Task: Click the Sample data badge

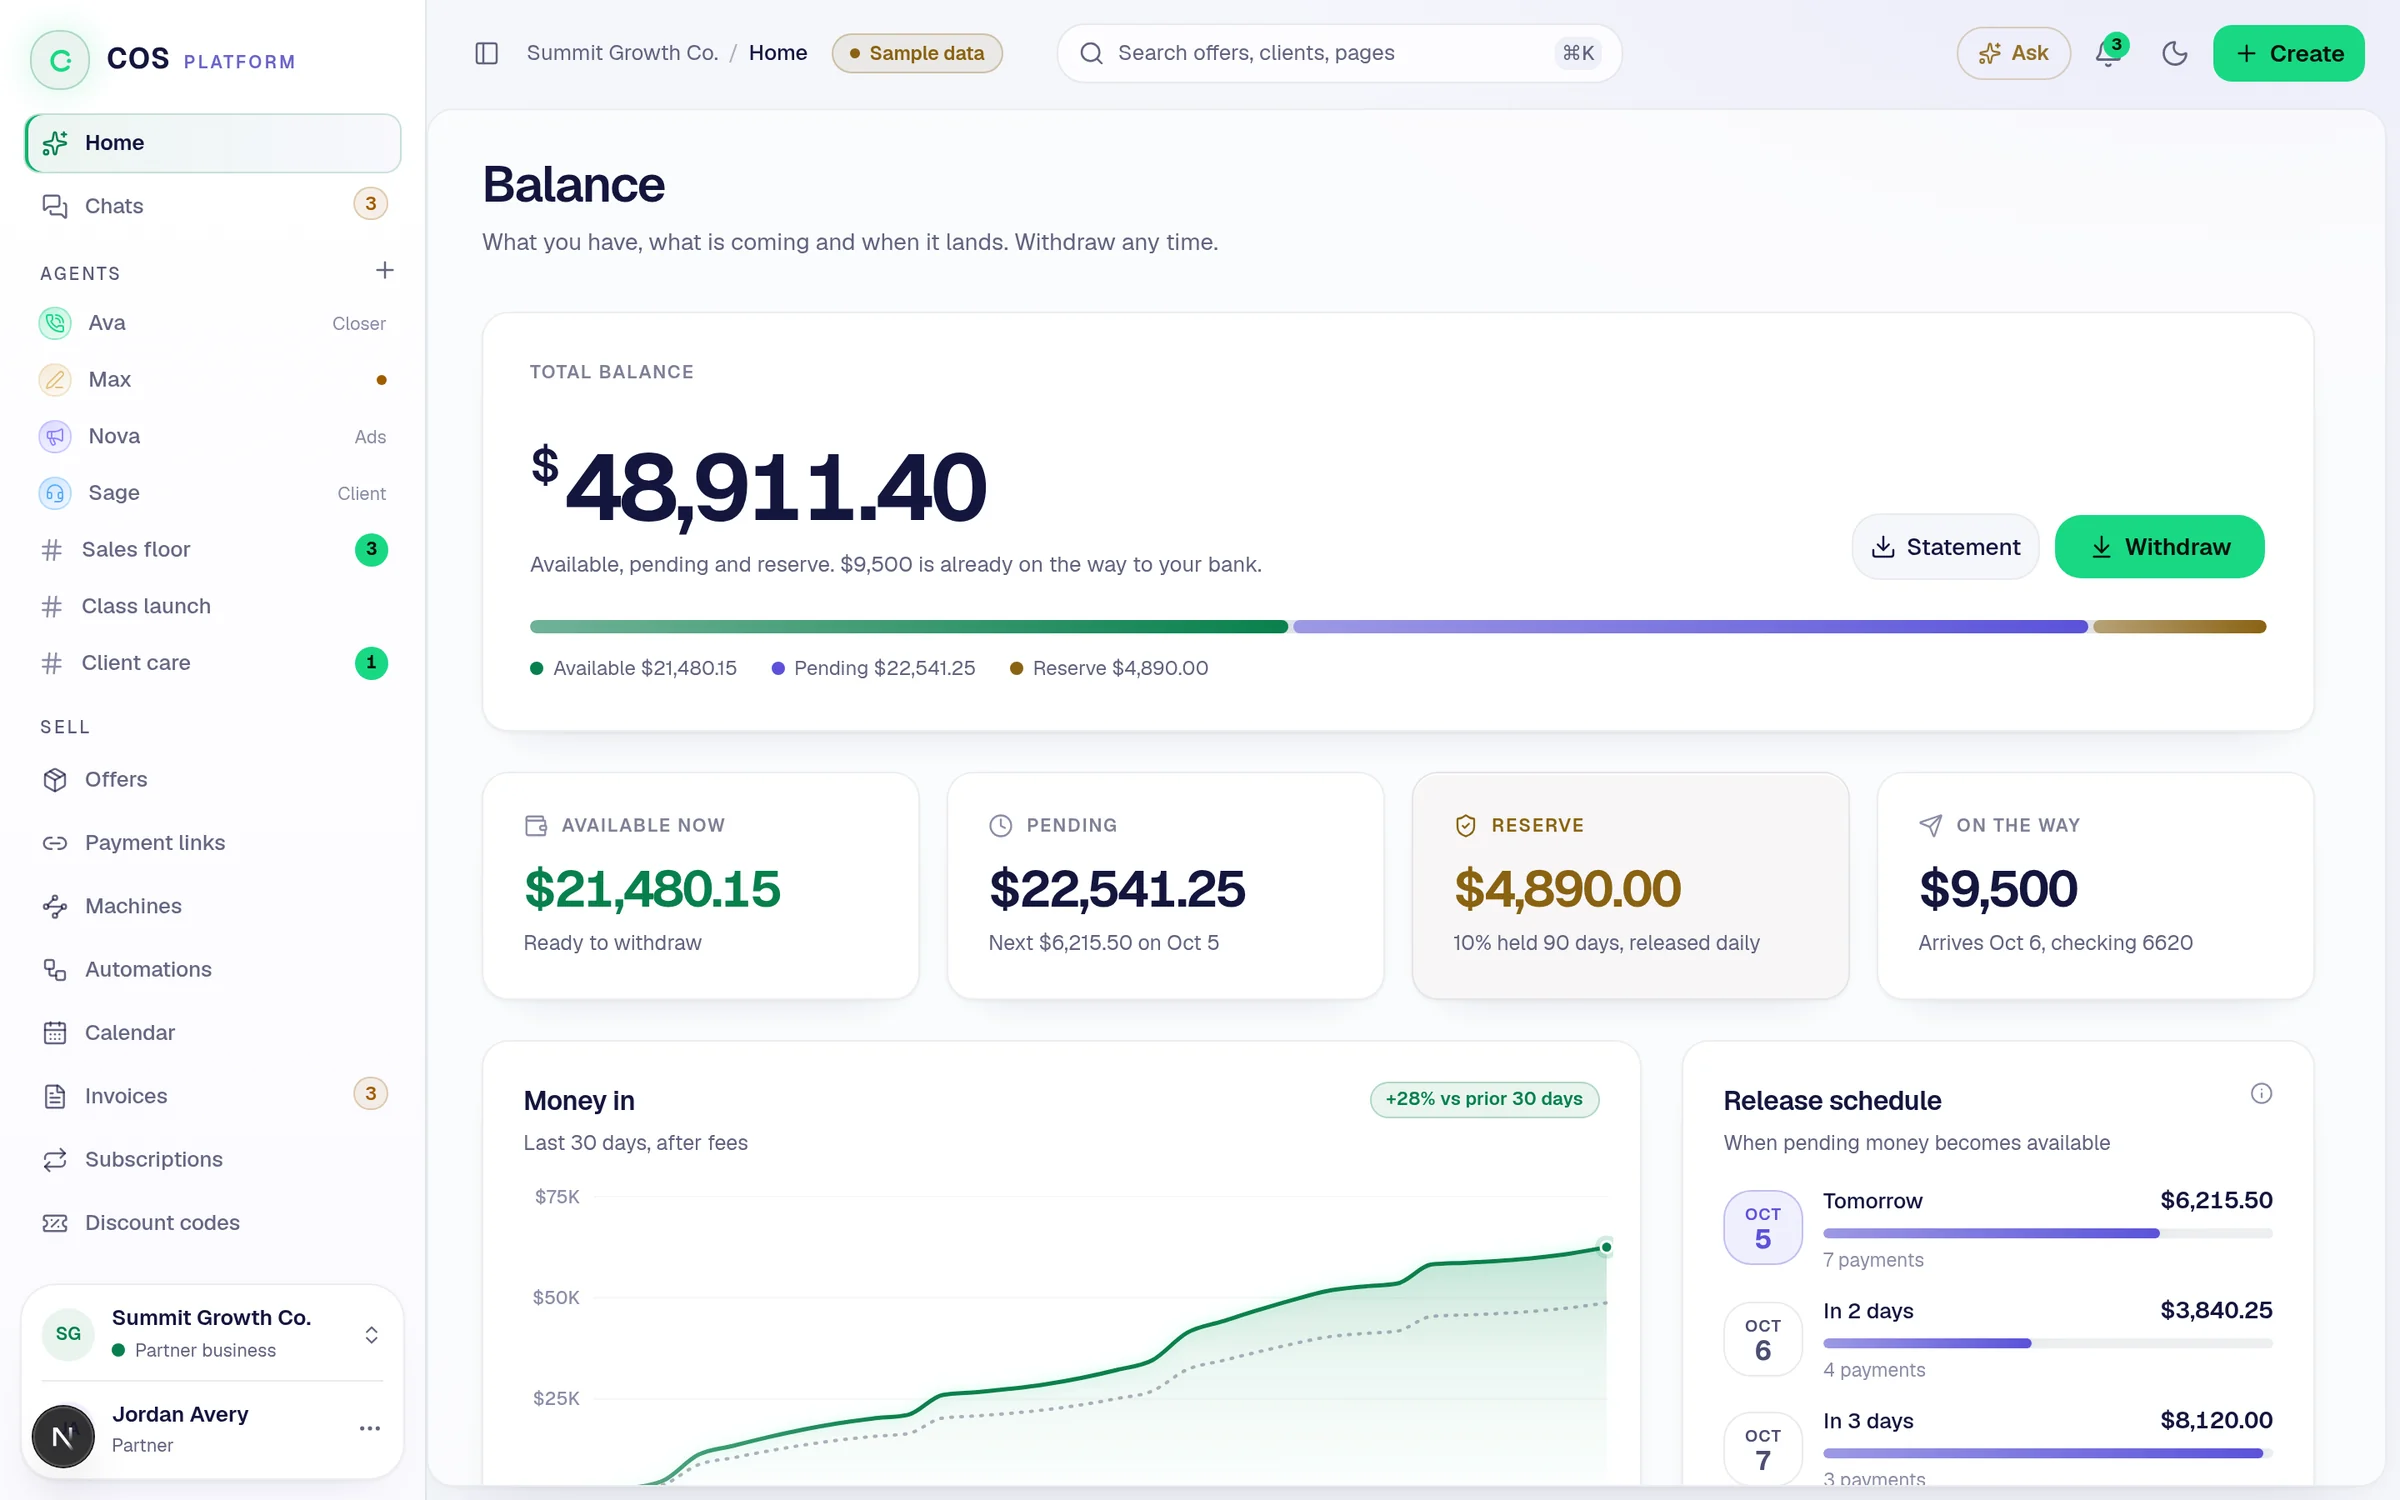Action: point(917,53)
